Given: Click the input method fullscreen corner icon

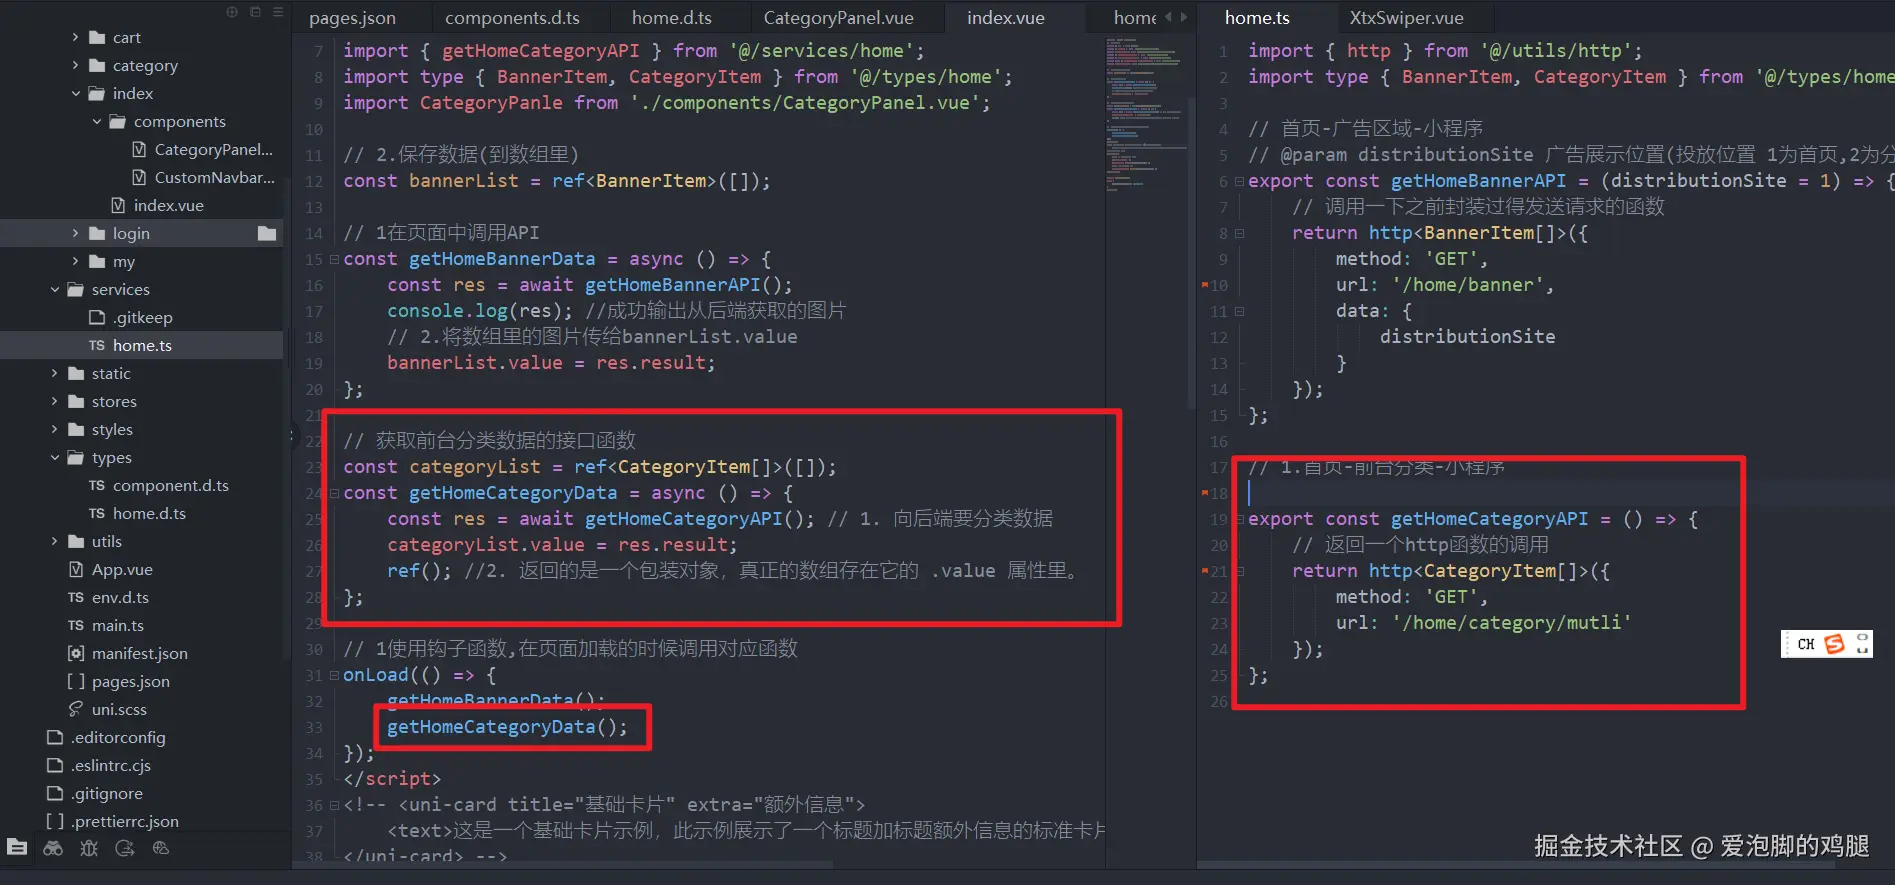Looking at the screenshot, I should point(1862,644).
